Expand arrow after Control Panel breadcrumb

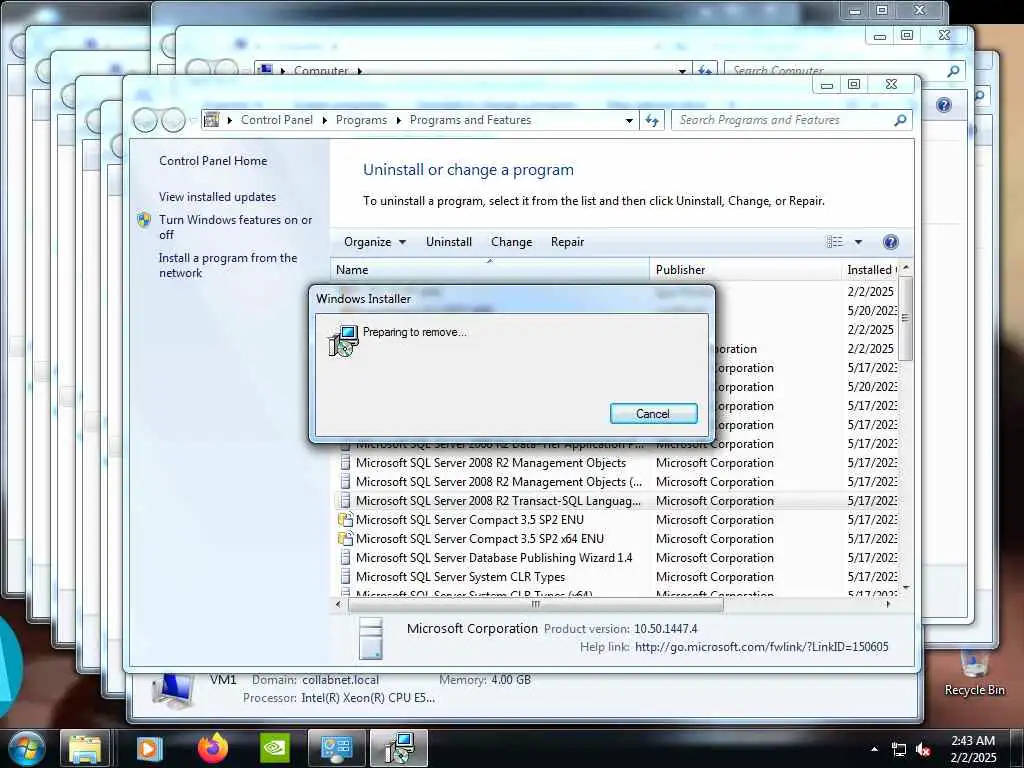point(325,120)
